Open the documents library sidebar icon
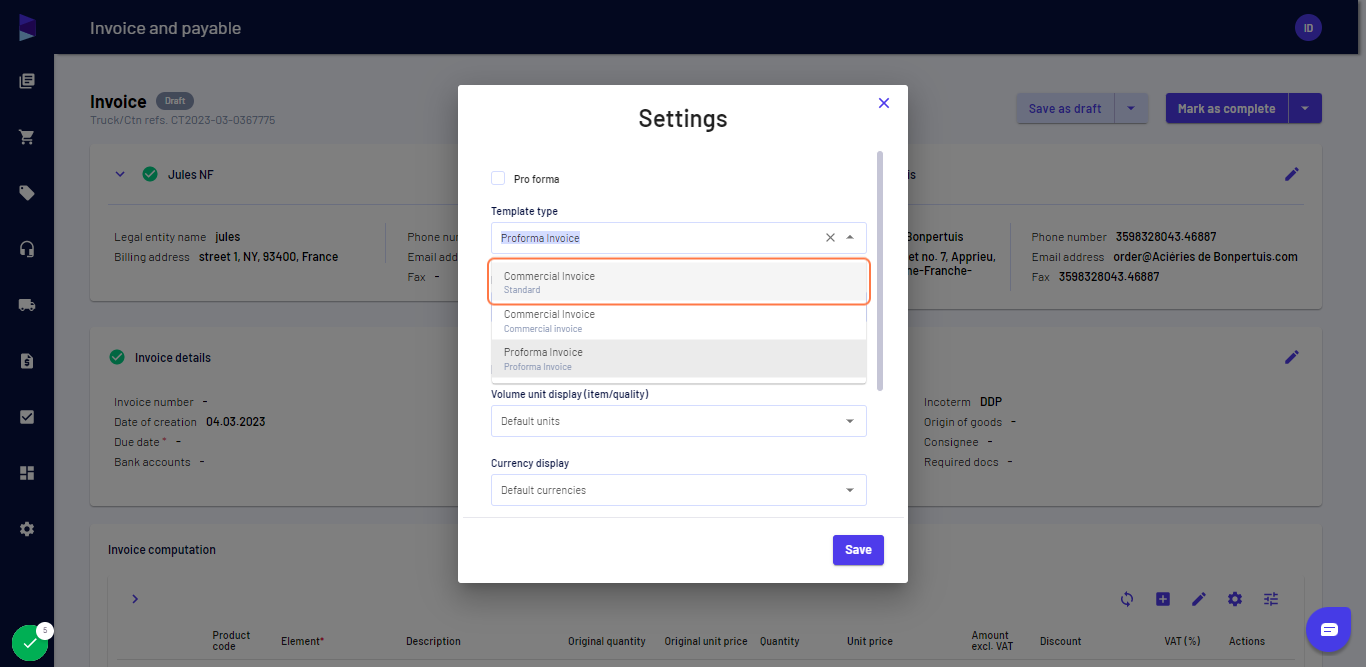The image size is (1366, 667). (x=27, y=81)
